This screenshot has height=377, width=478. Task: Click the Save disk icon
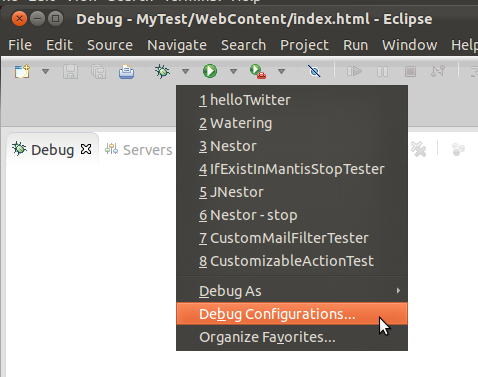click(x=70, y=71)
